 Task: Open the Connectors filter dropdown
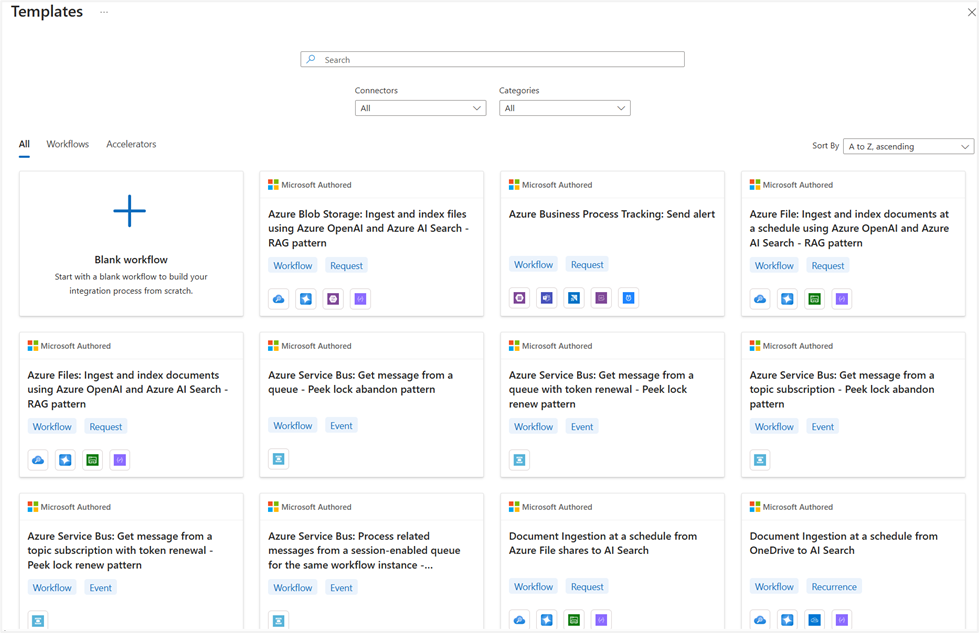tap(420, 108)
